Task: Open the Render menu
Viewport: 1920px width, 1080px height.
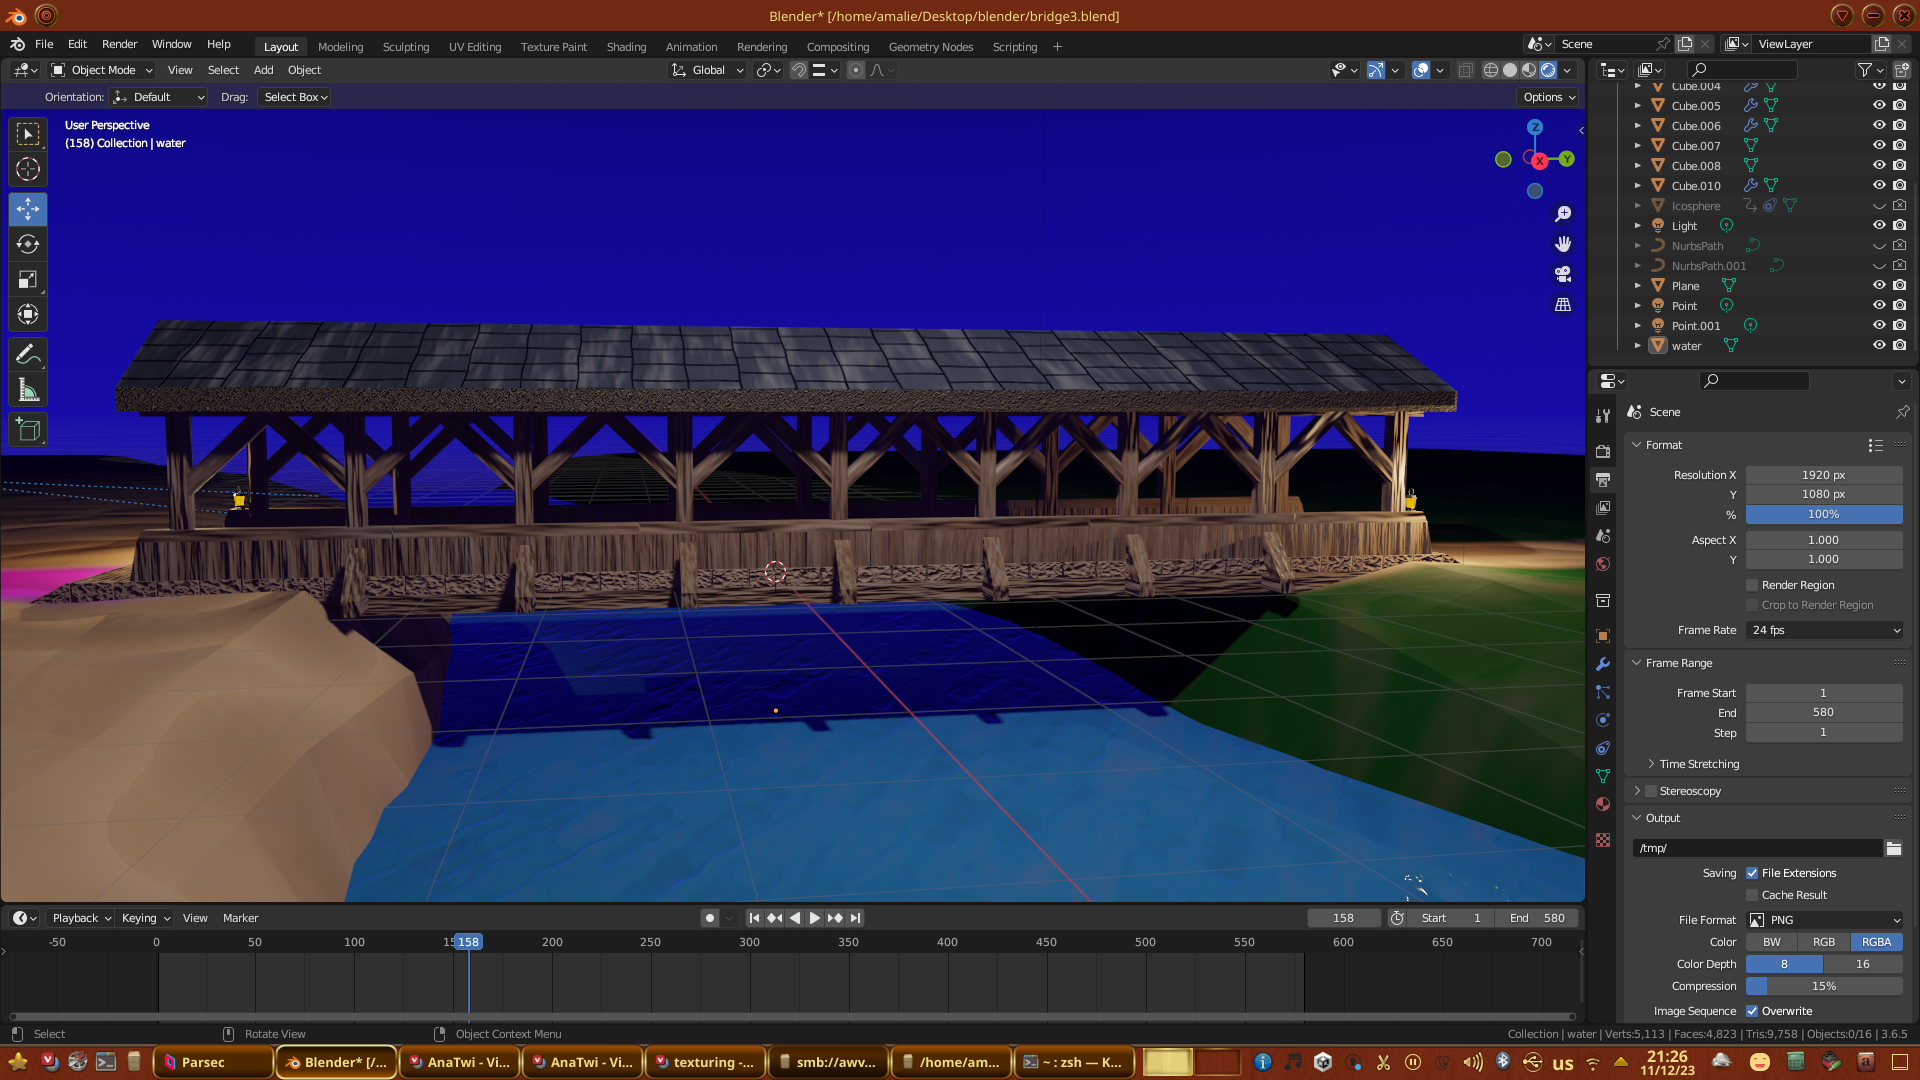Action: pyautogui.click(x=119, y=44)
